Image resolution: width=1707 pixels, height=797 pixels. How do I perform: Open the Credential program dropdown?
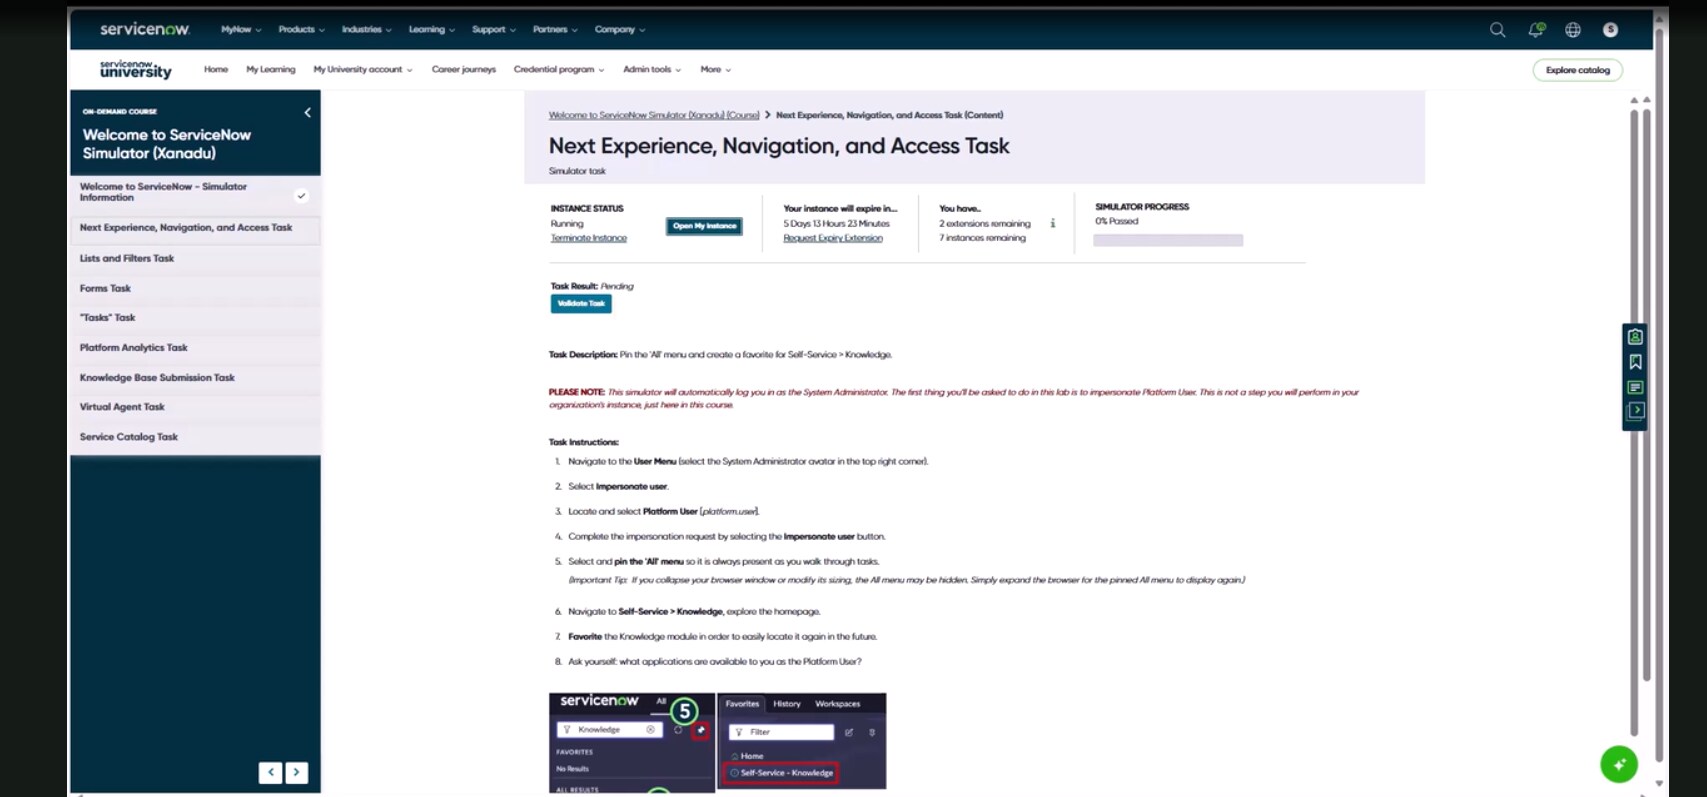coord(559,70)
